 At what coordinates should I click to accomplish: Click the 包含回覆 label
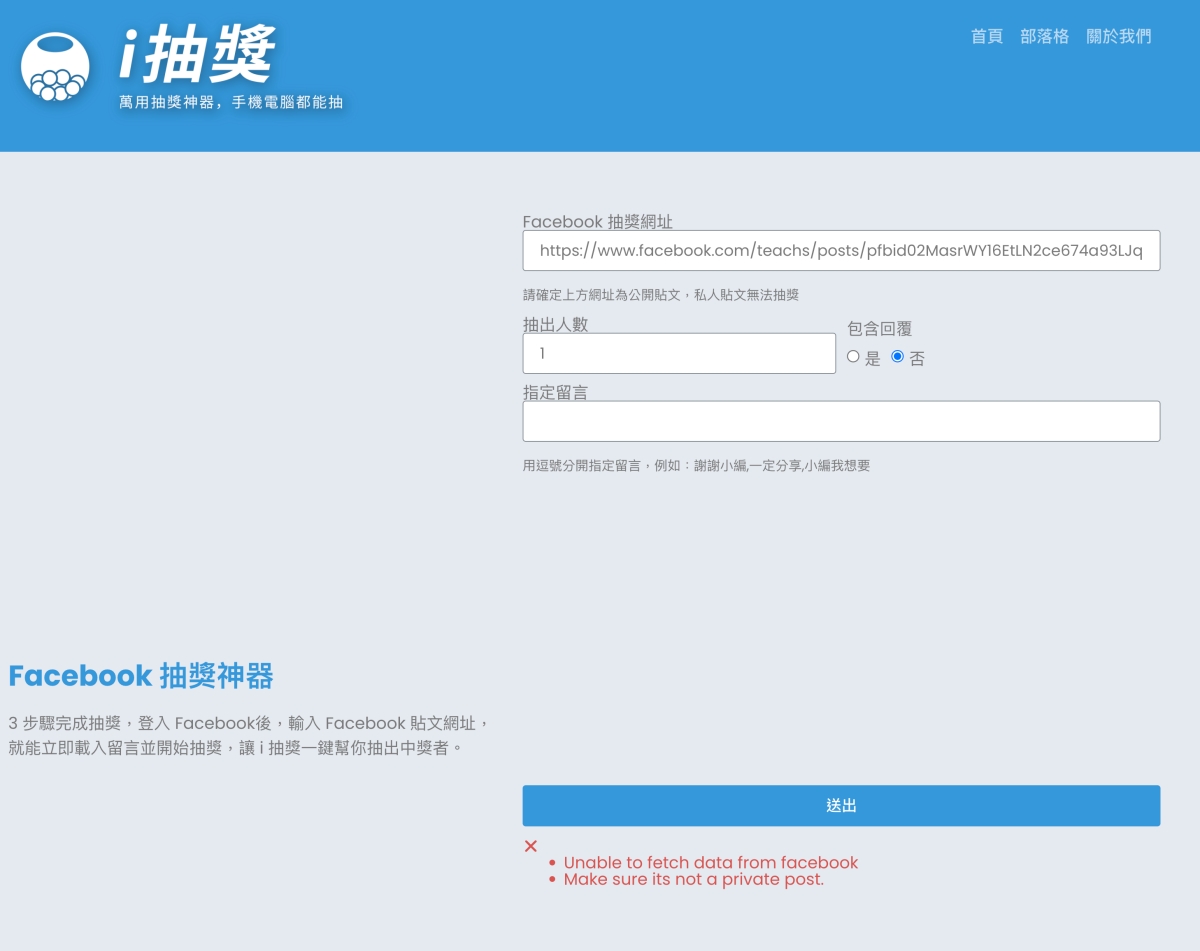point(880,328)
